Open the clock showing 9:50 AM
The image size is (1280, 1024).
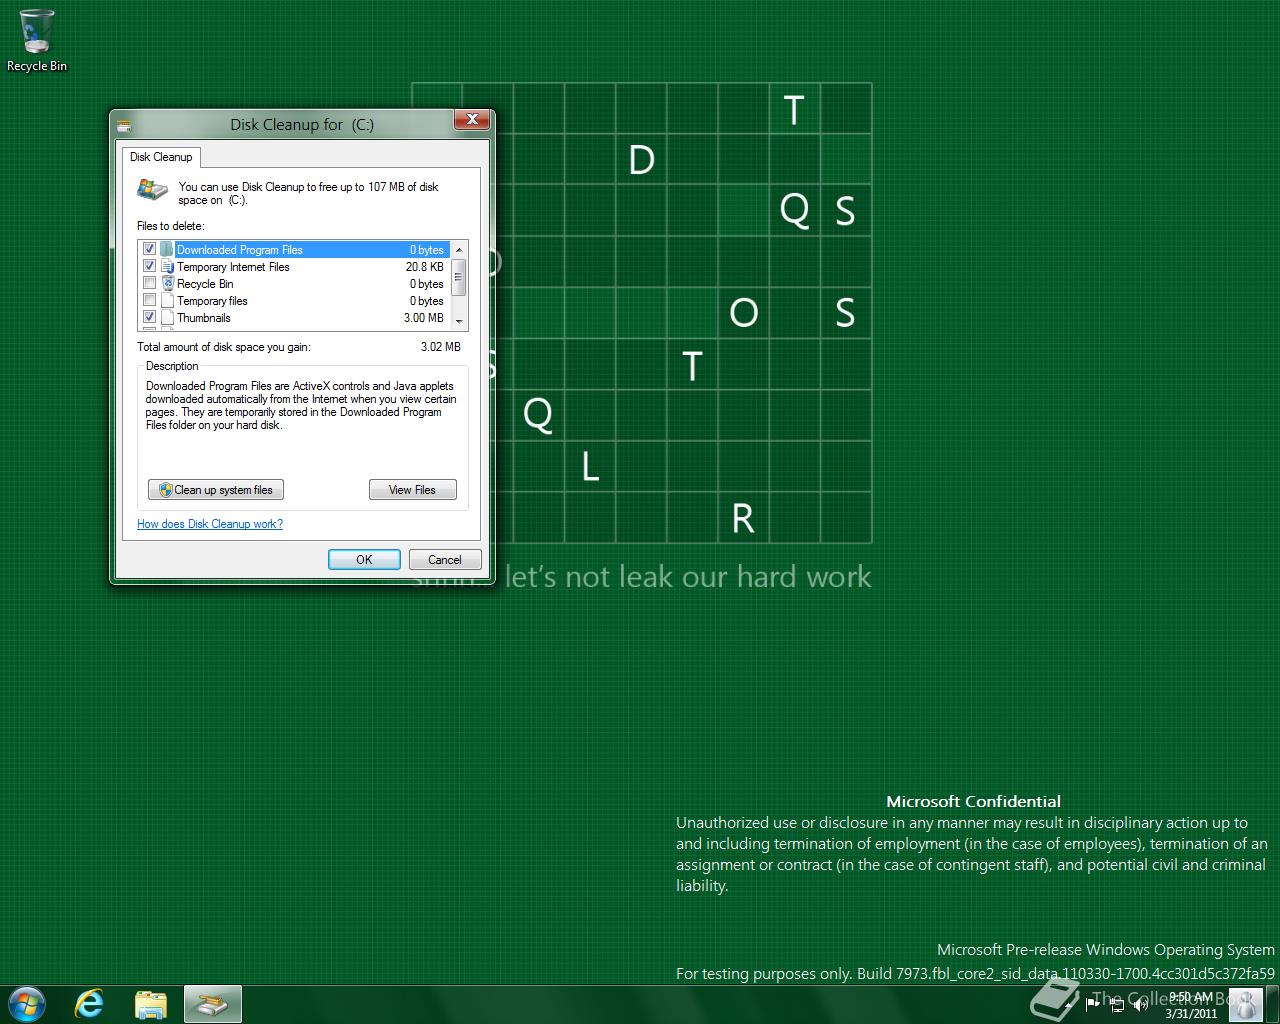point(1190,1005)
